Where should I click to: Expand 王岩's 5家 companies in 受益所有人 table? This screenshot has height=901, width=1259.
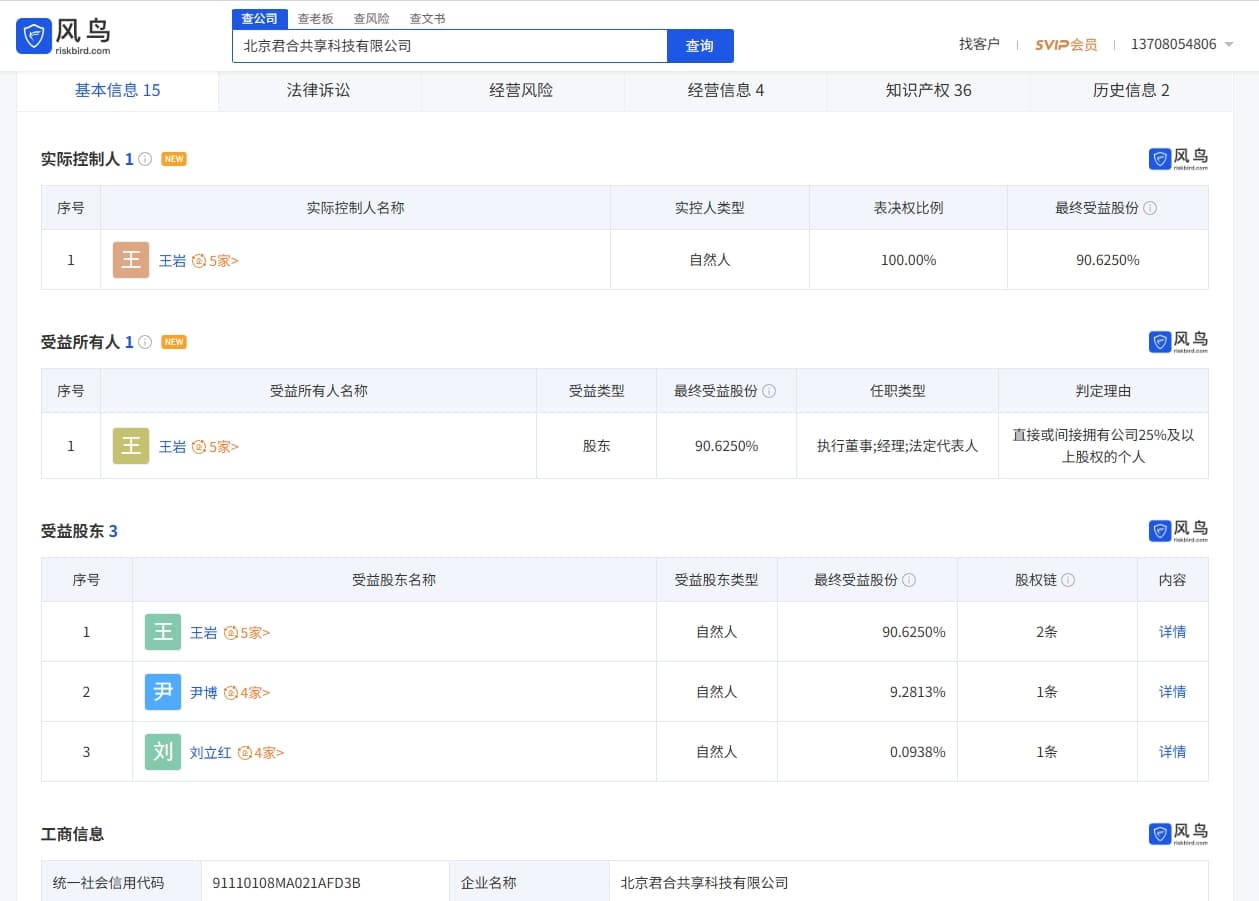pos(216,447)
